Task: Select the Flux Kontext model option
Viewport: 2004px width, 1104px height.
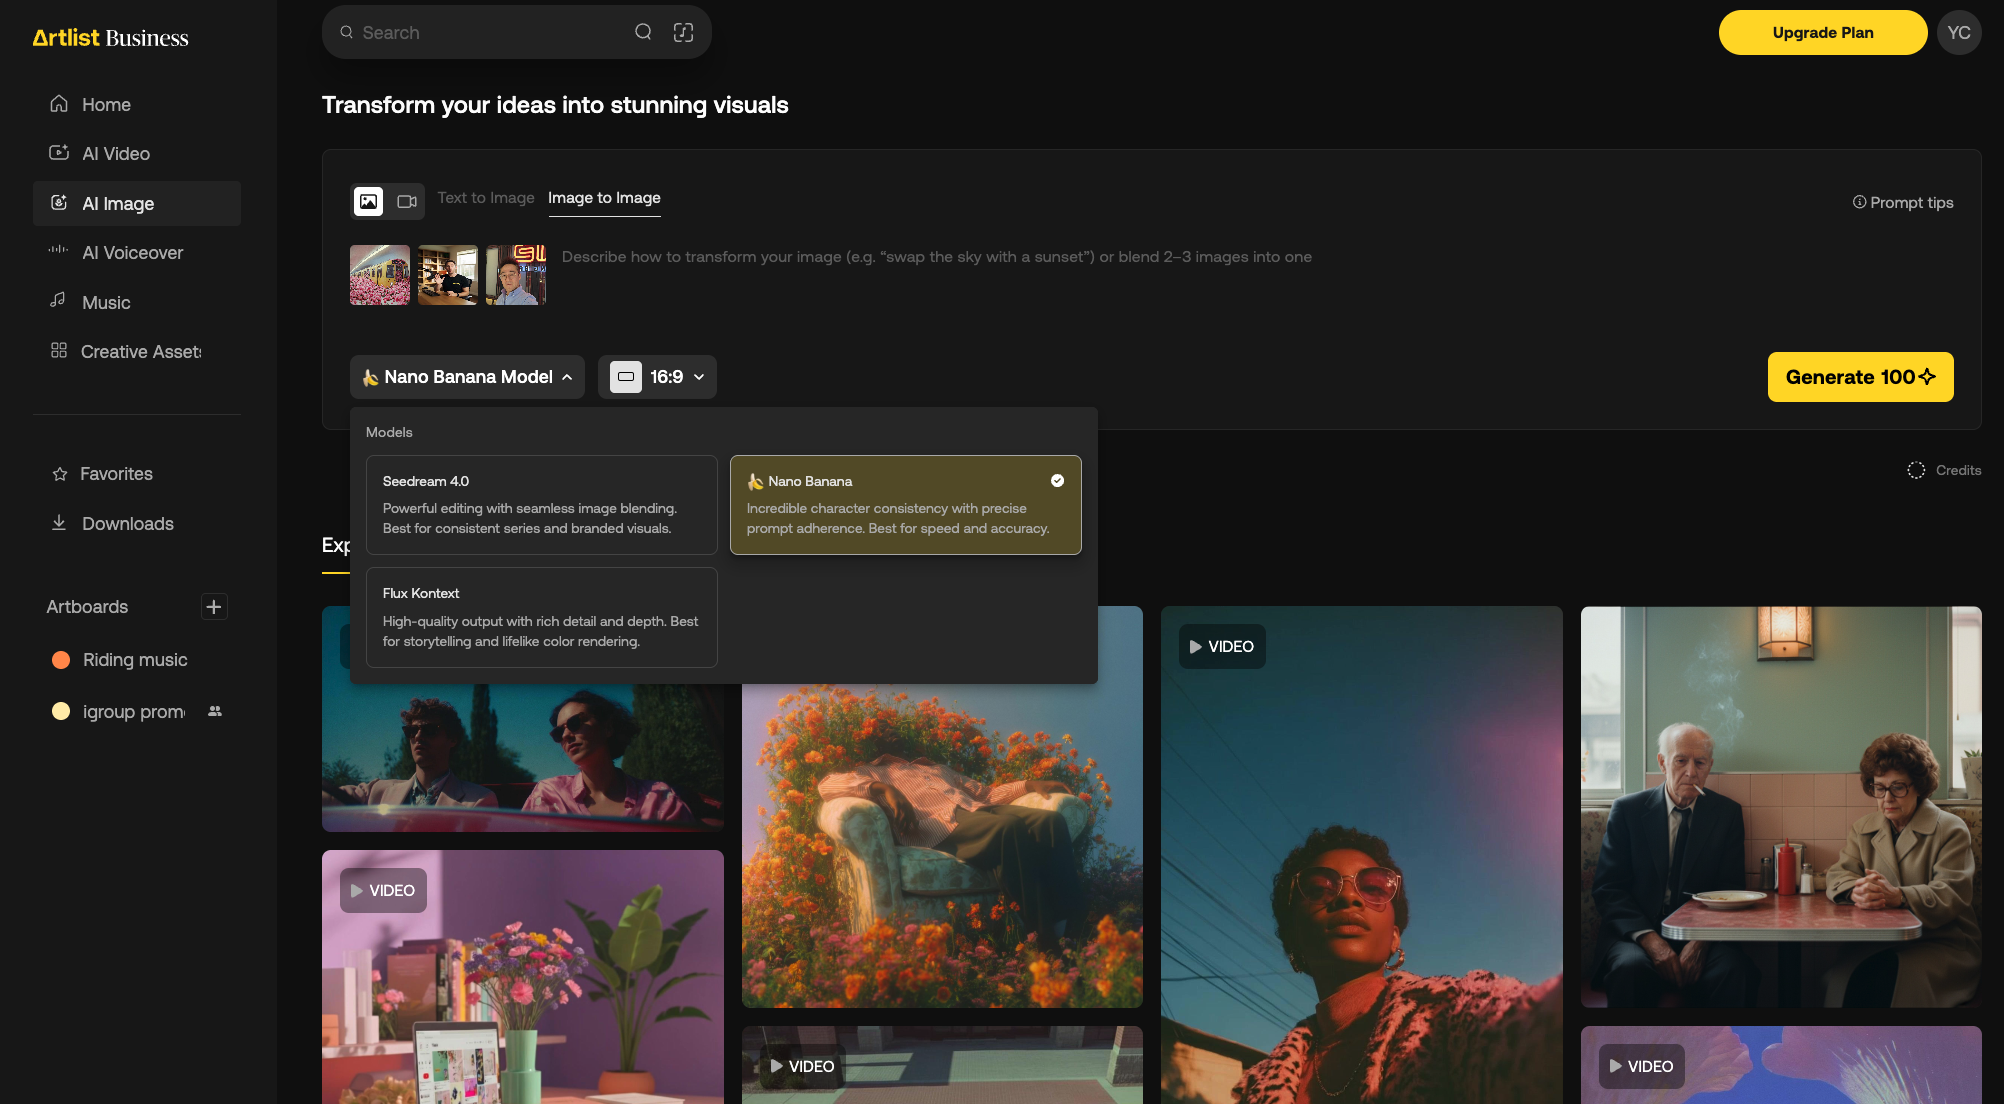Action: coord(541,617)
